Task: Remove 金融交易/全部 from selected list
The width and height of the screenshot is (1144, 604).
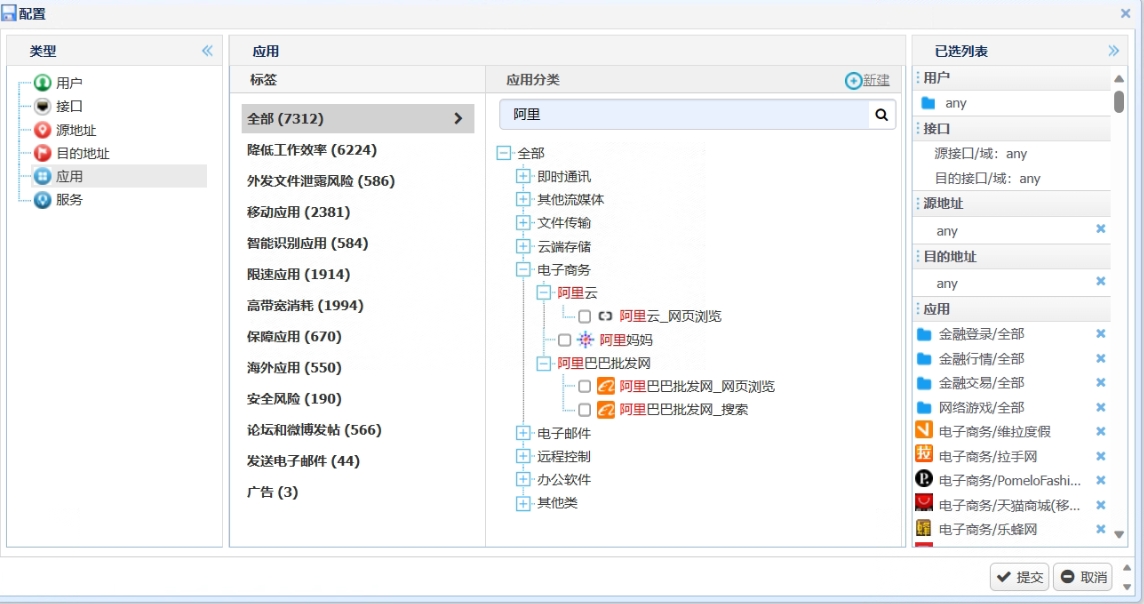Action: [1100, 382]
